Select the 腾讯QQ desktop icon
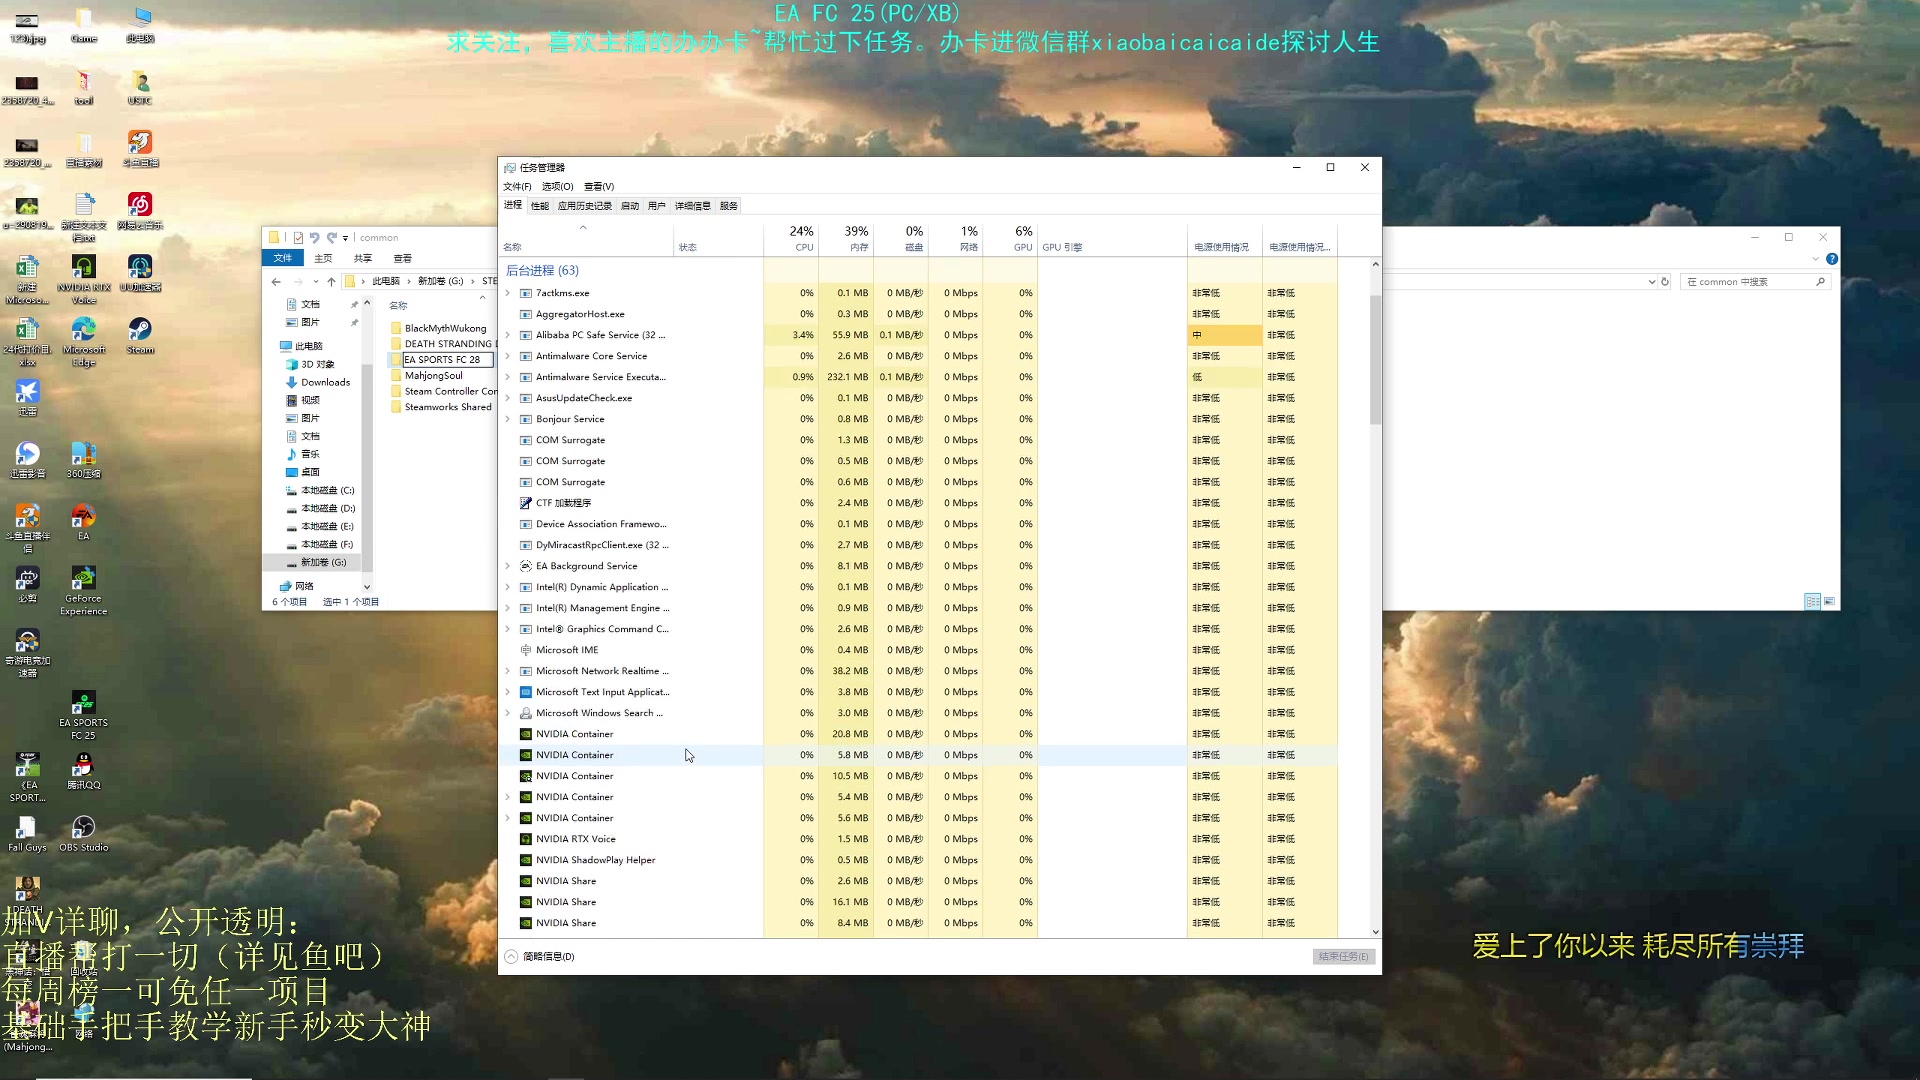This screenshot has width=1920, height=1080. point(84,771)
